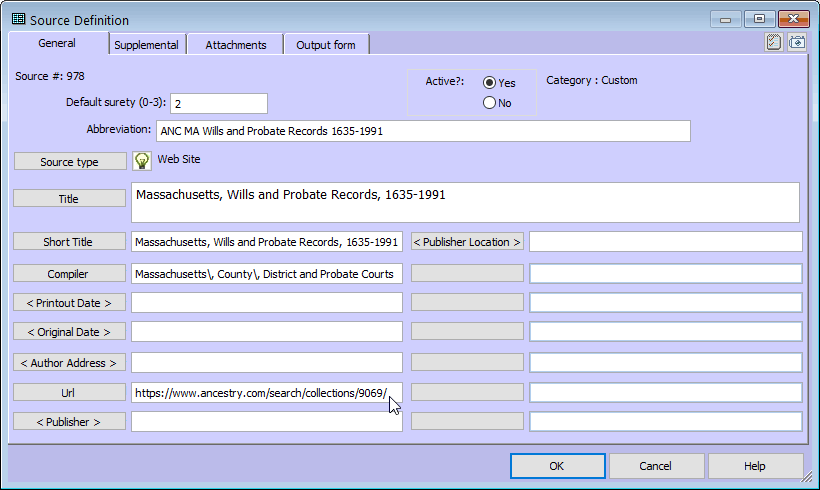Click the < Author Address > label button
This screenshot has height=490, width=820.
coord(69,362)
